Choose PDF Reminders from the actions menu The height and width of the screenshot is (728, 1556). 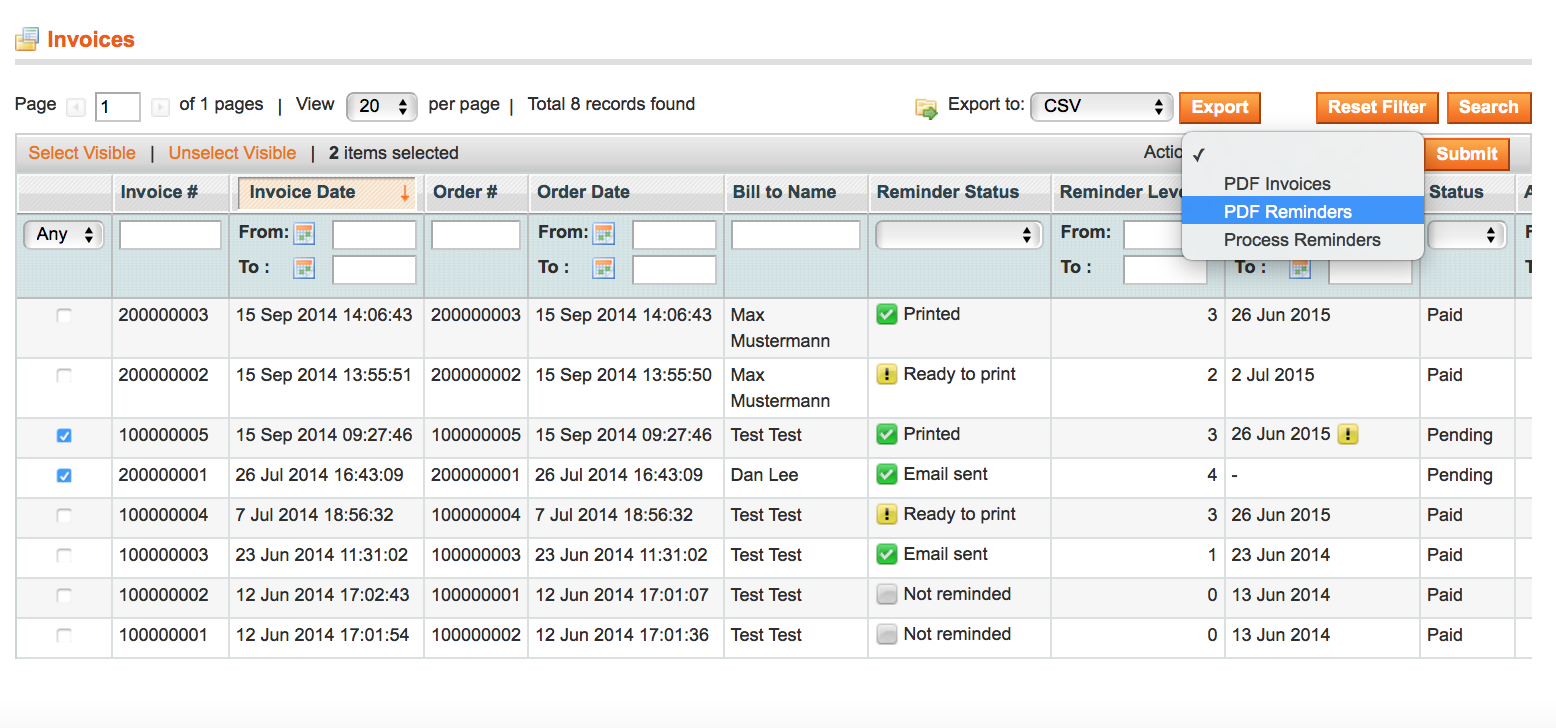[1287, 212]
